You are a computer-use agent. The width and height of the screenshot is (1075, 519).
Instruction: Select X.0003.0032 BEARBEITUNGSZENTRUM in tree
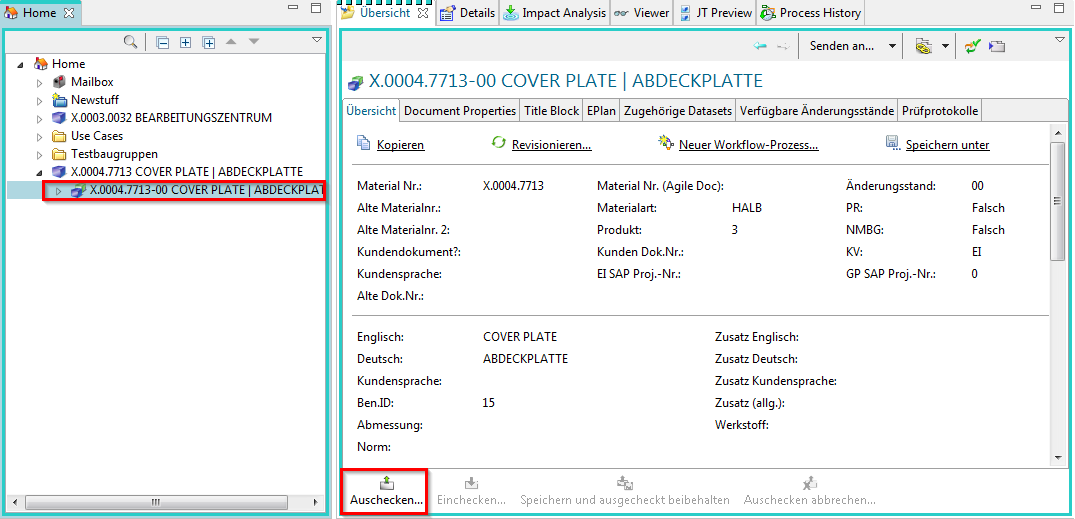(x=171, y=118)
